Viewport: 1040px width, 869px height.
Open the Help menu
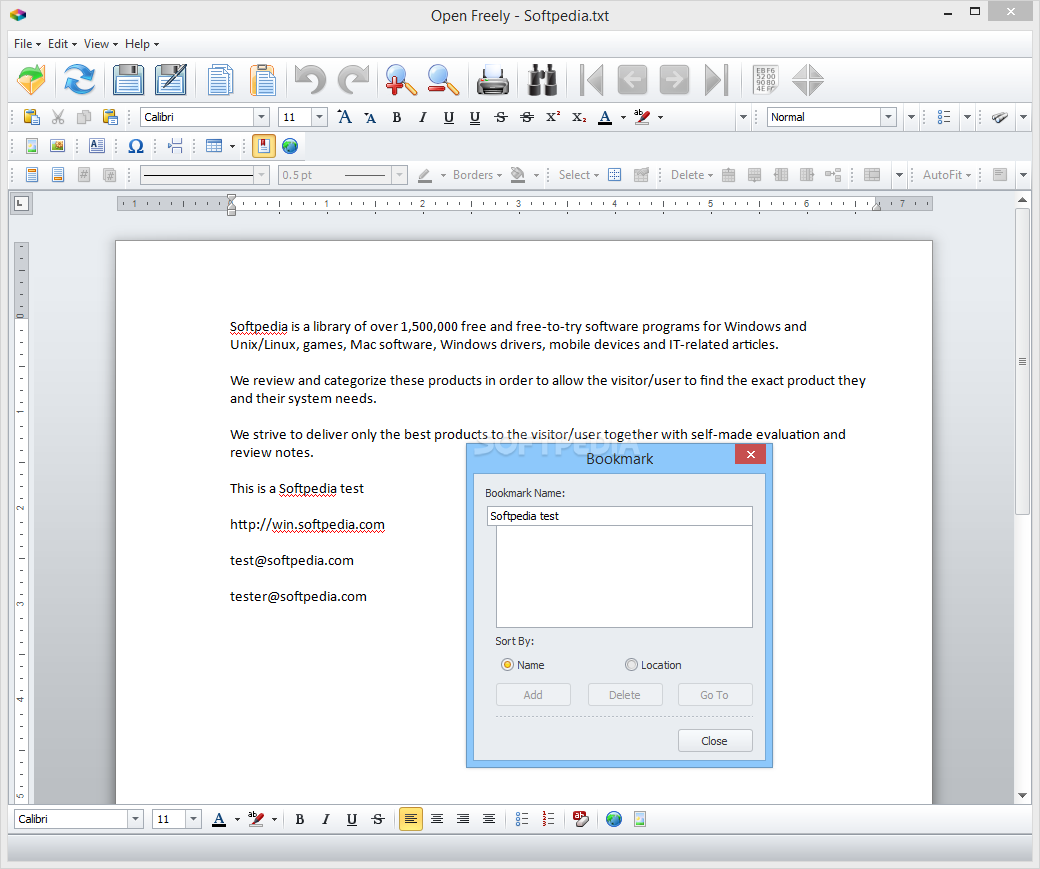click(x=142, y=44)
